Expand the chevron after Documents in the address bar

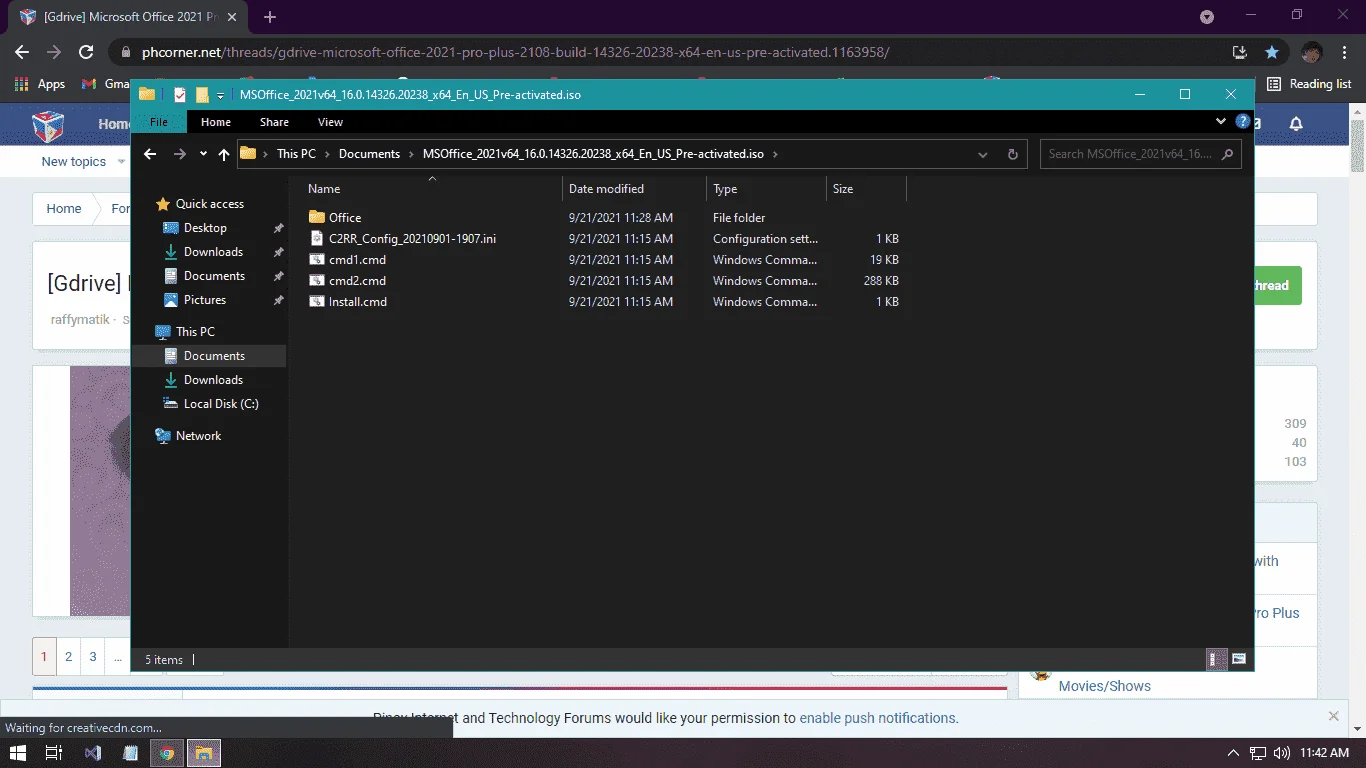(411, 154)
